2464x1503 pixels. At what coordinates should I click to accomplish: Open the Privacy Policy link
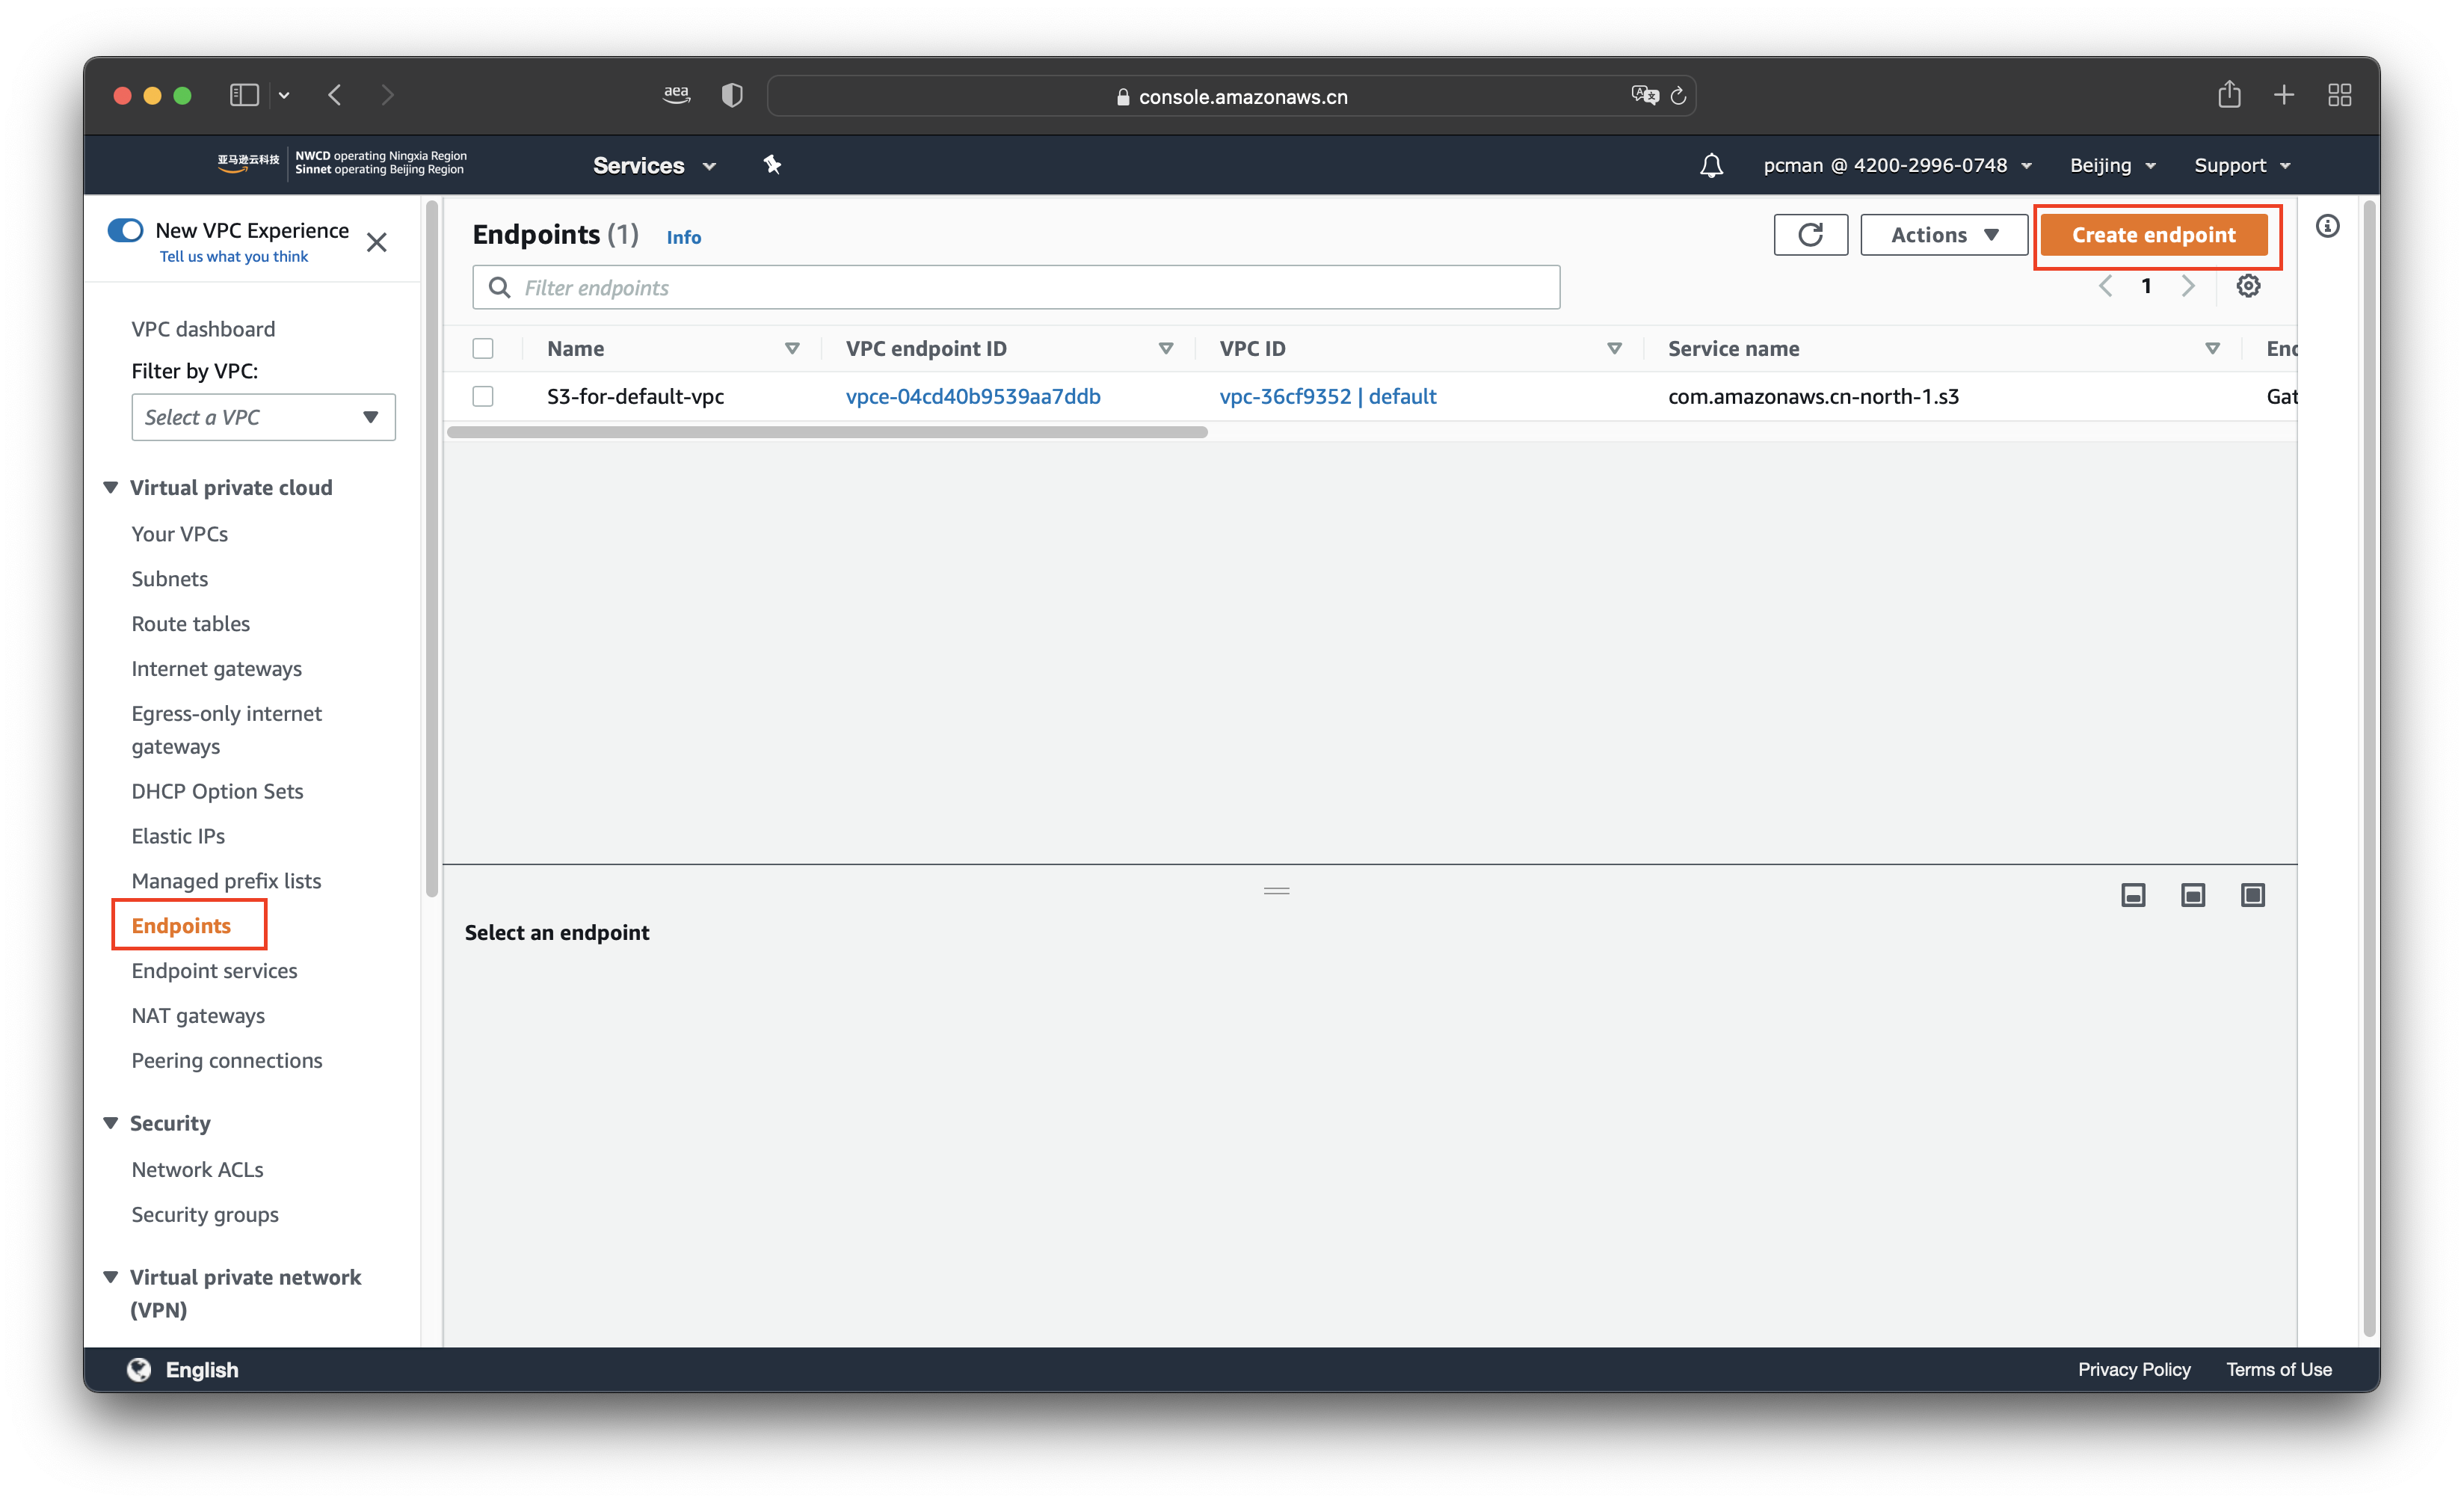(x=2134, y=1370)
